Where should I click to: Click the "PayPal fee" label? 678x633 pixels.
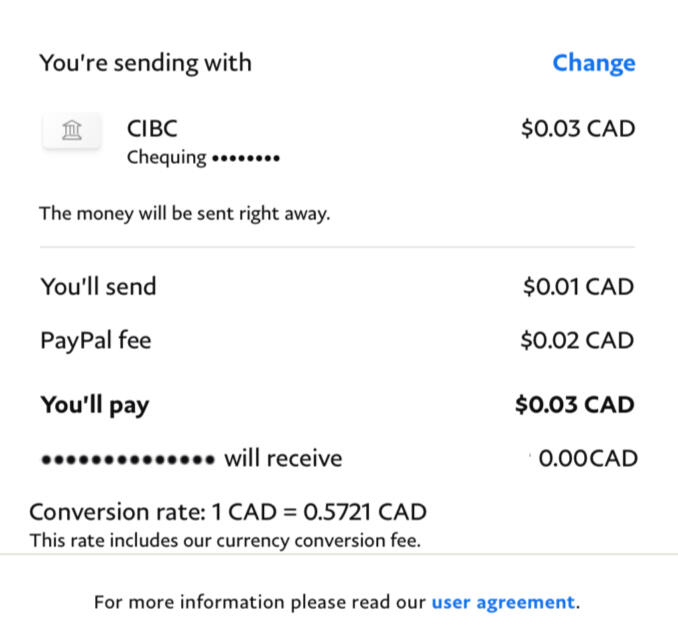(96, 340)
